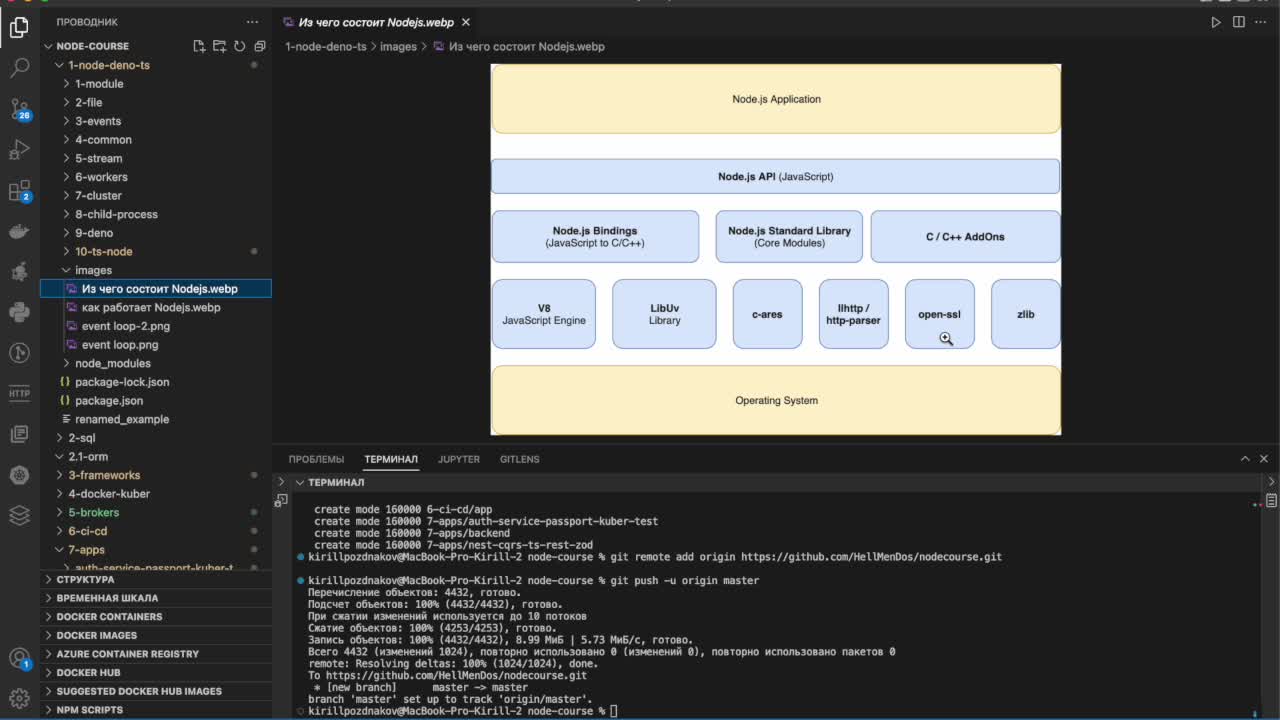Image resolution: width=1280 pixels, height=720 pixels.
Task: Open the Accounts menu in activity bar
Action: (19, 658)
